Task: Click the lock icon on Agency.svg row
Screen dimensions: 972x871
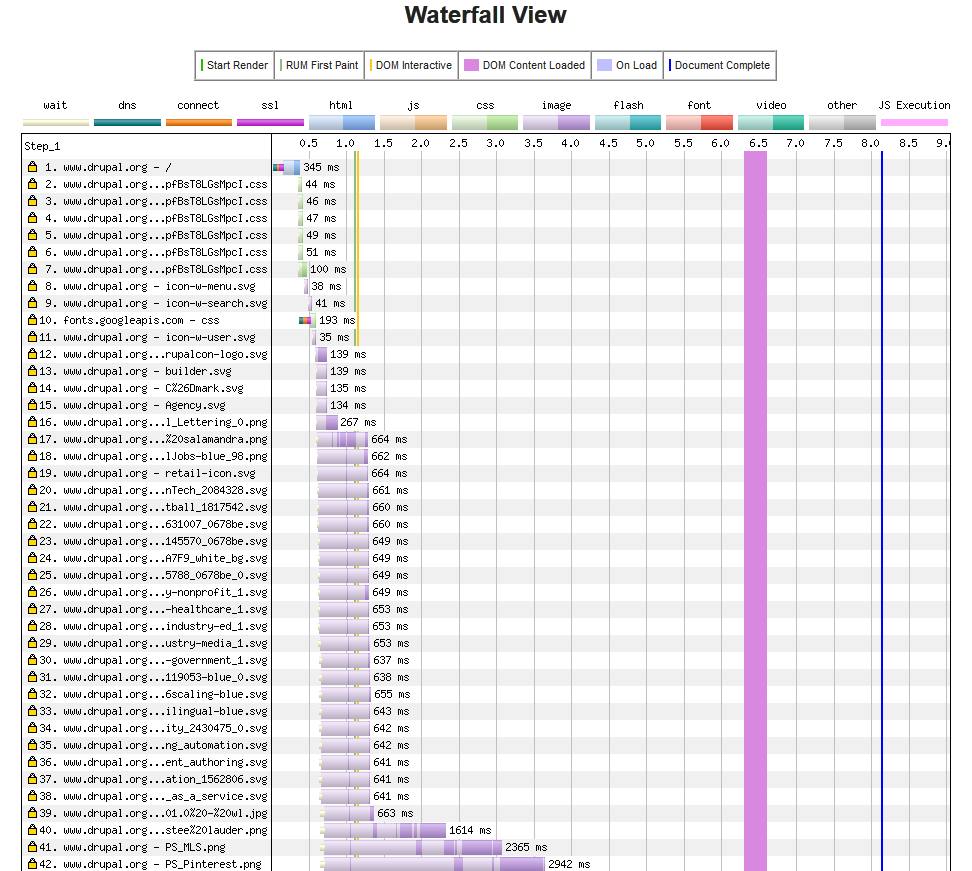Action: (x=32, y=406)
